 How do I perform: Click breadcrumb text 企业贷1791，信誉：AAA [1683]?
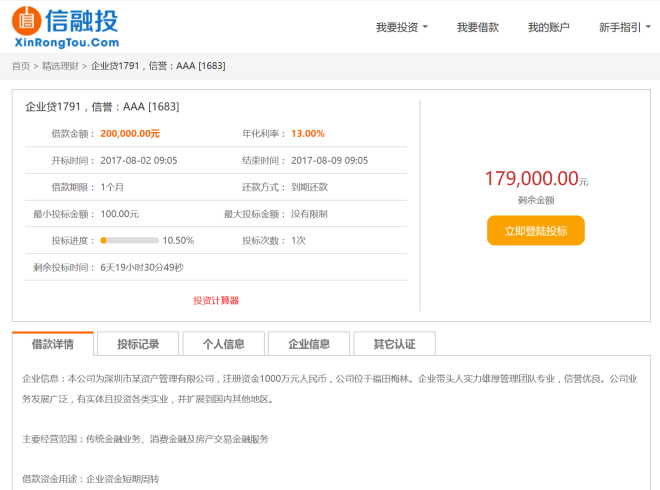point(158,66)
